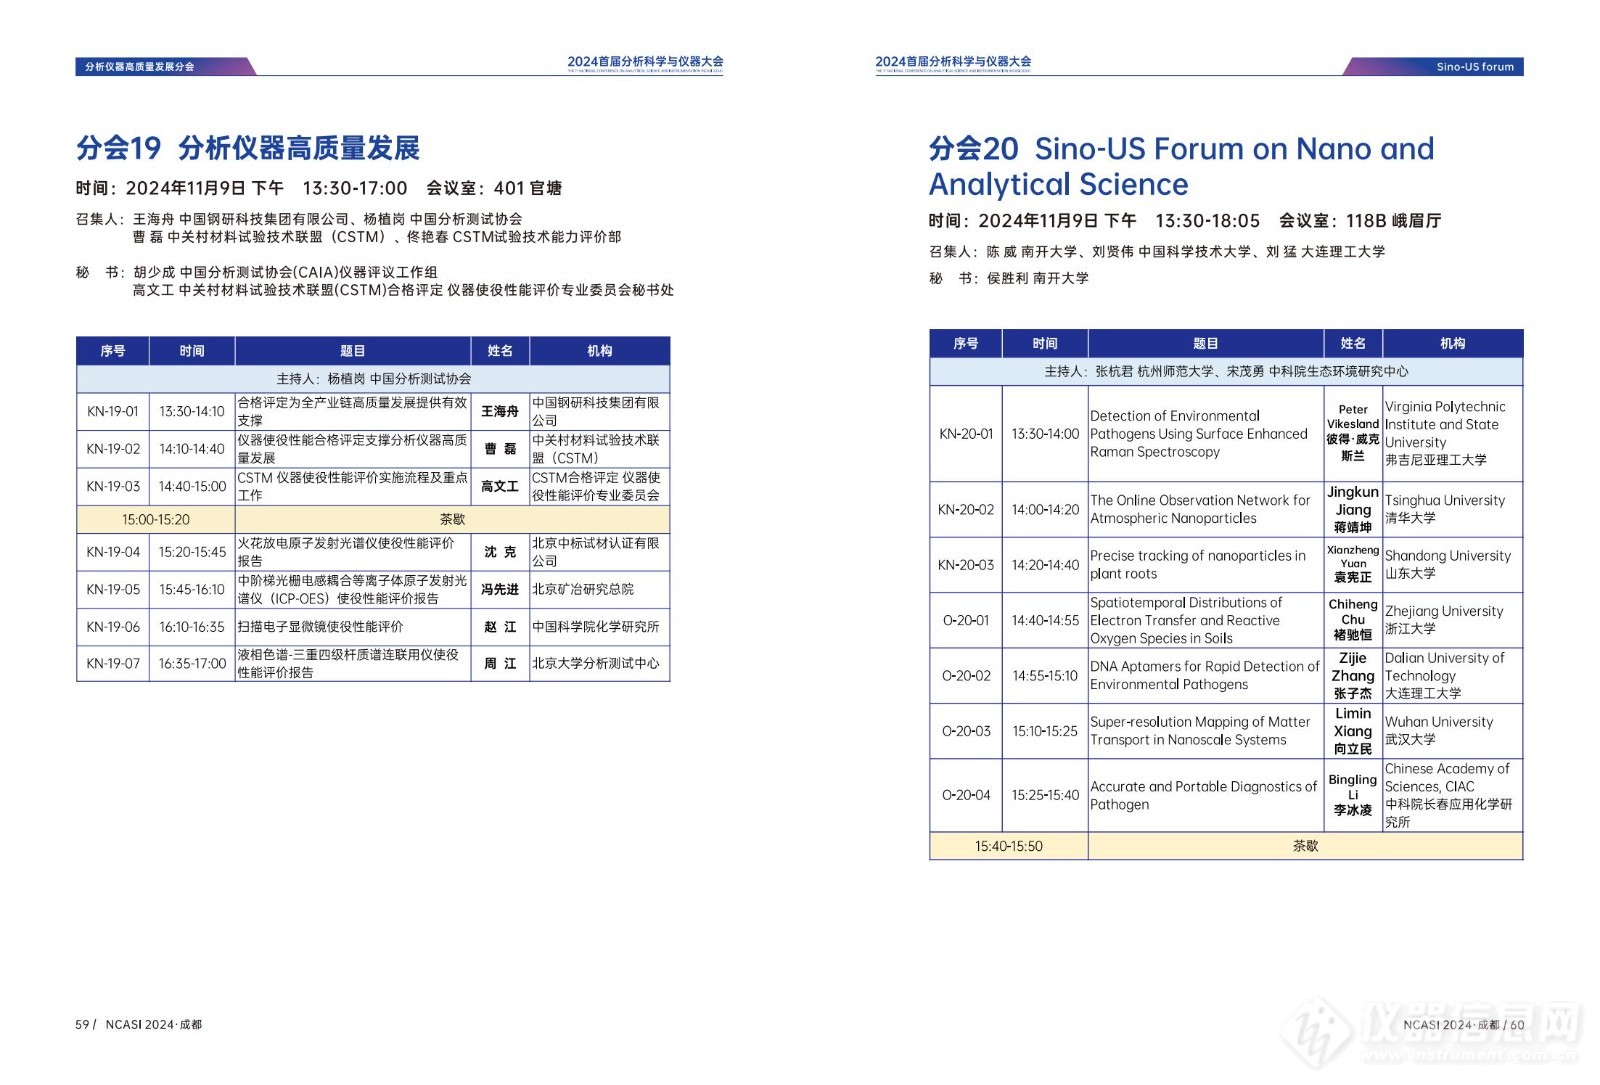
Task: Click speaker name '冯先进'
Action: click(500, 589)
